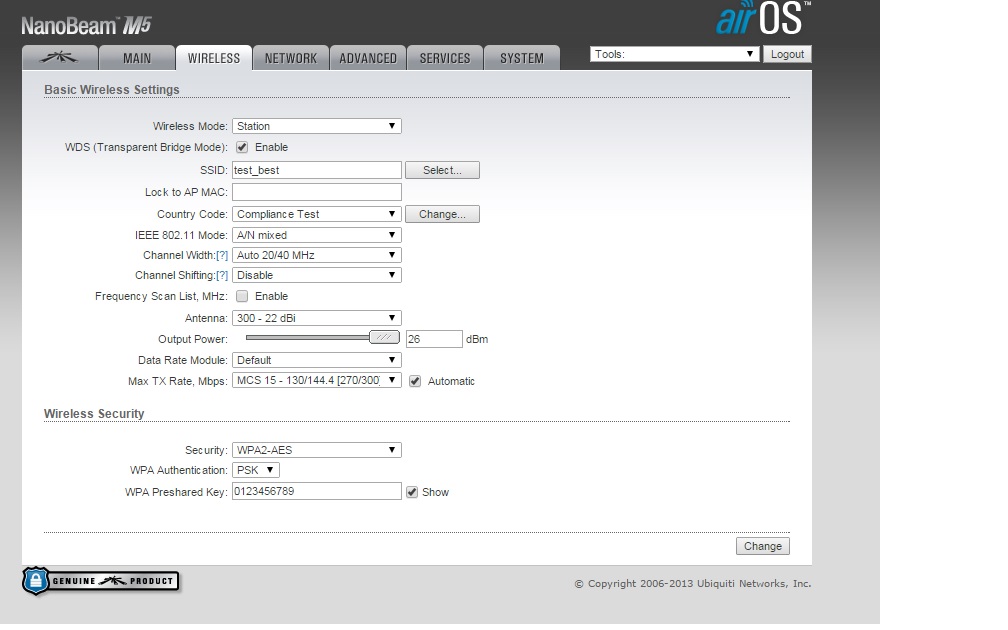Go to the SERVICES tab
Viewport: 1008px width, 630px height.
pyautogui.click(x=445, y=58)
